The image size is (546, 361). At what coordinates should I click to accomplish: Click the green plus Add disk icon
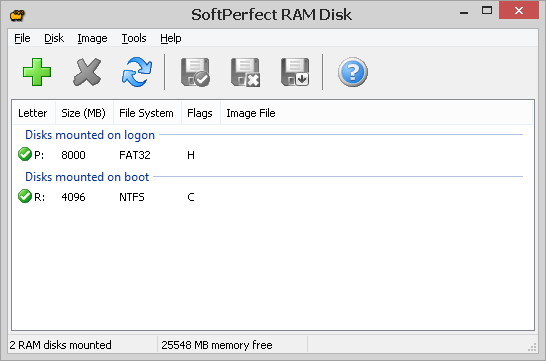coord(37,72)
